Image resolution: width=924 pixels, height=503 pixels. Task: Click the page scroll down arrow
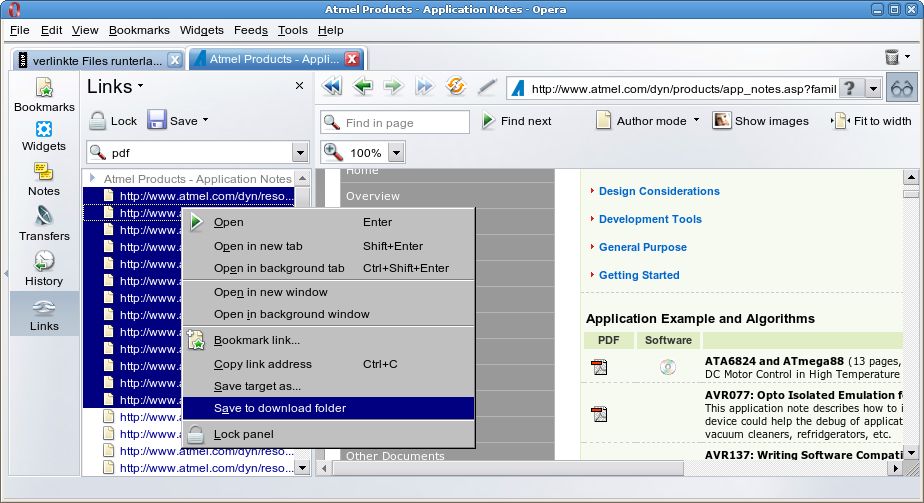[x=911, y=453]
